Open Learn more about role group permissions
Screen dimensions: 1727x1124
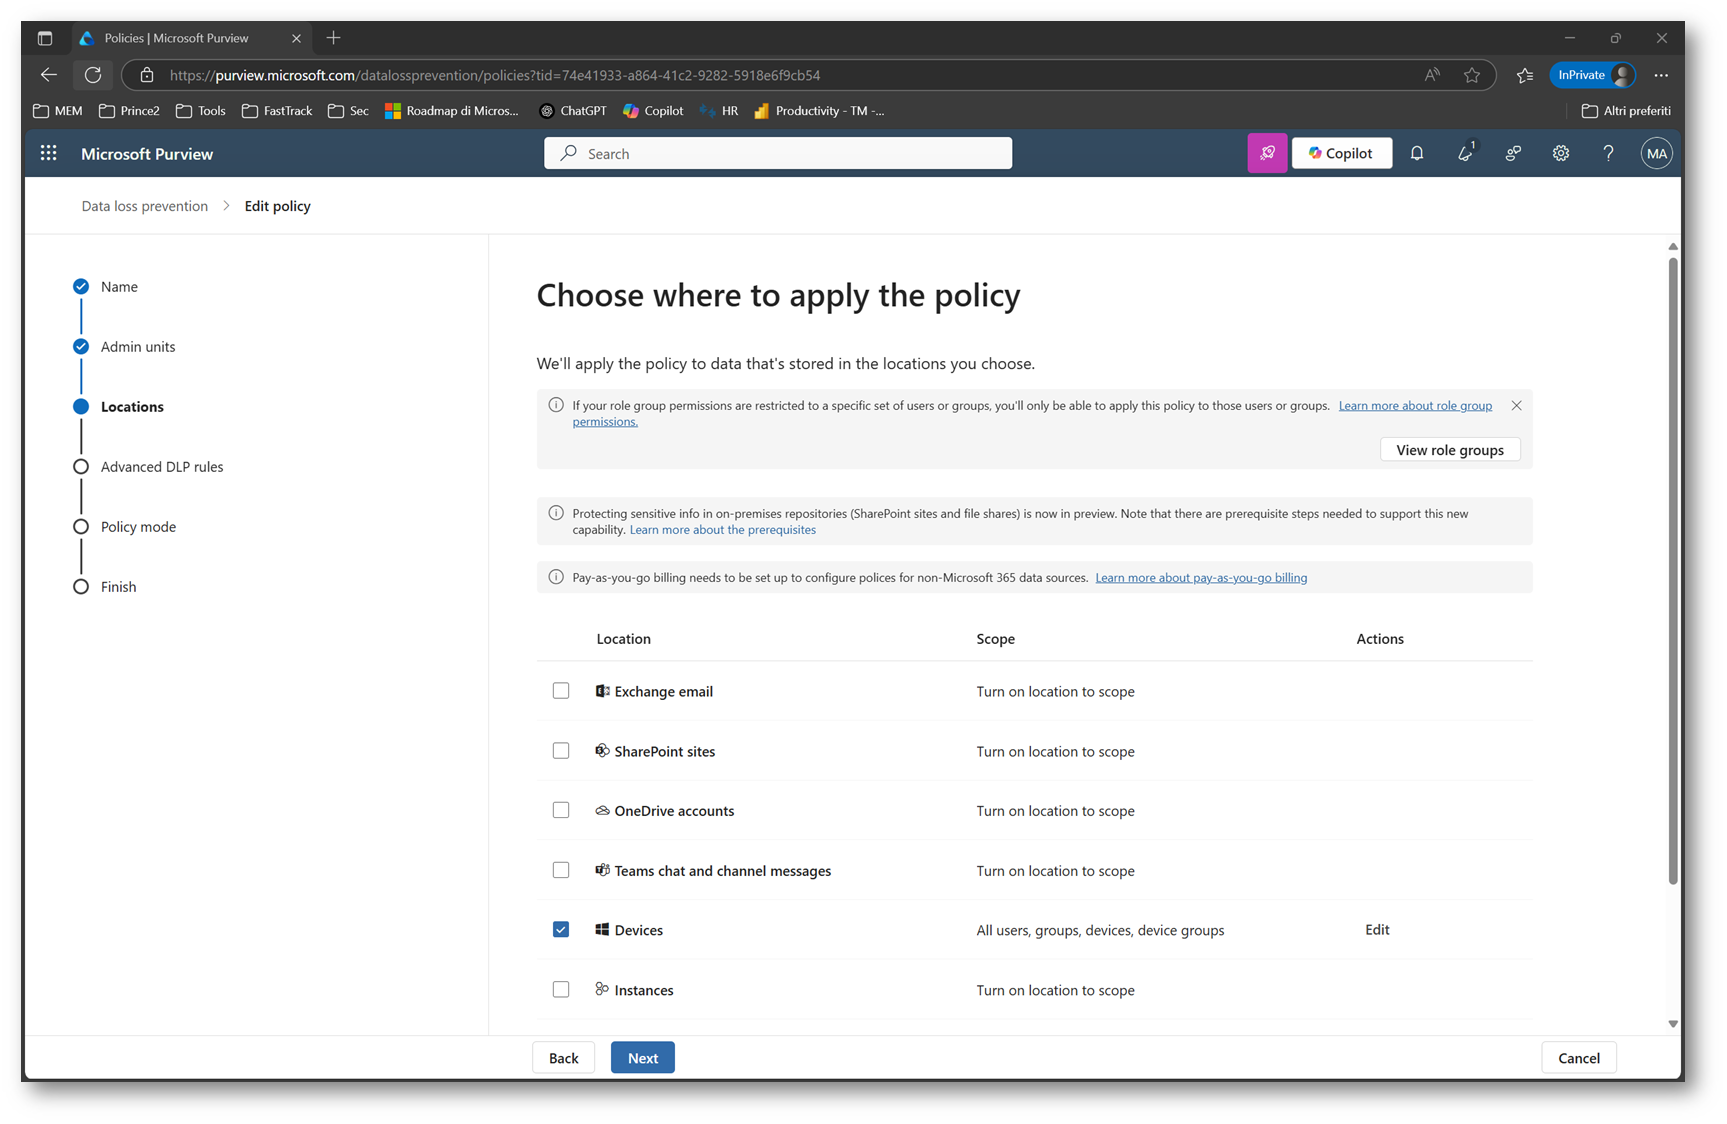(x=1415, y=405)
